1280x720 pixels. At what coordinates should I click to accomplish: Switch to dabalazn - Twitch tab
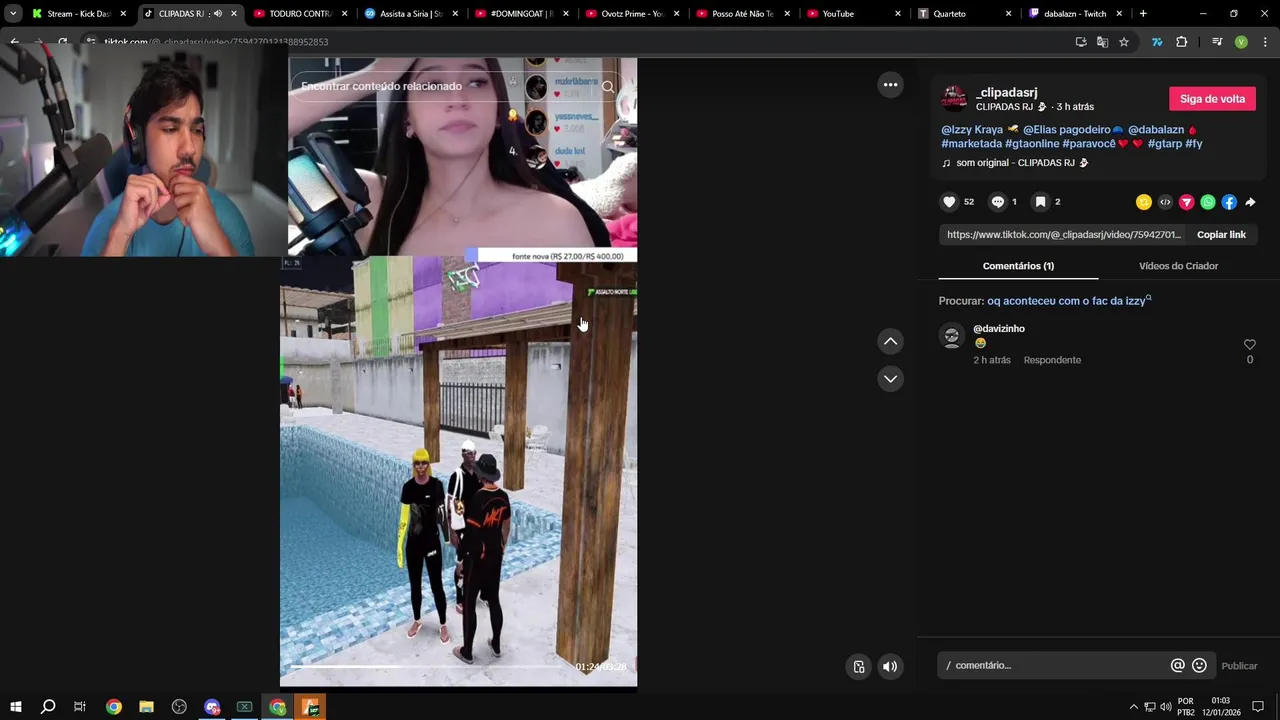click(x=1074, y=14)
